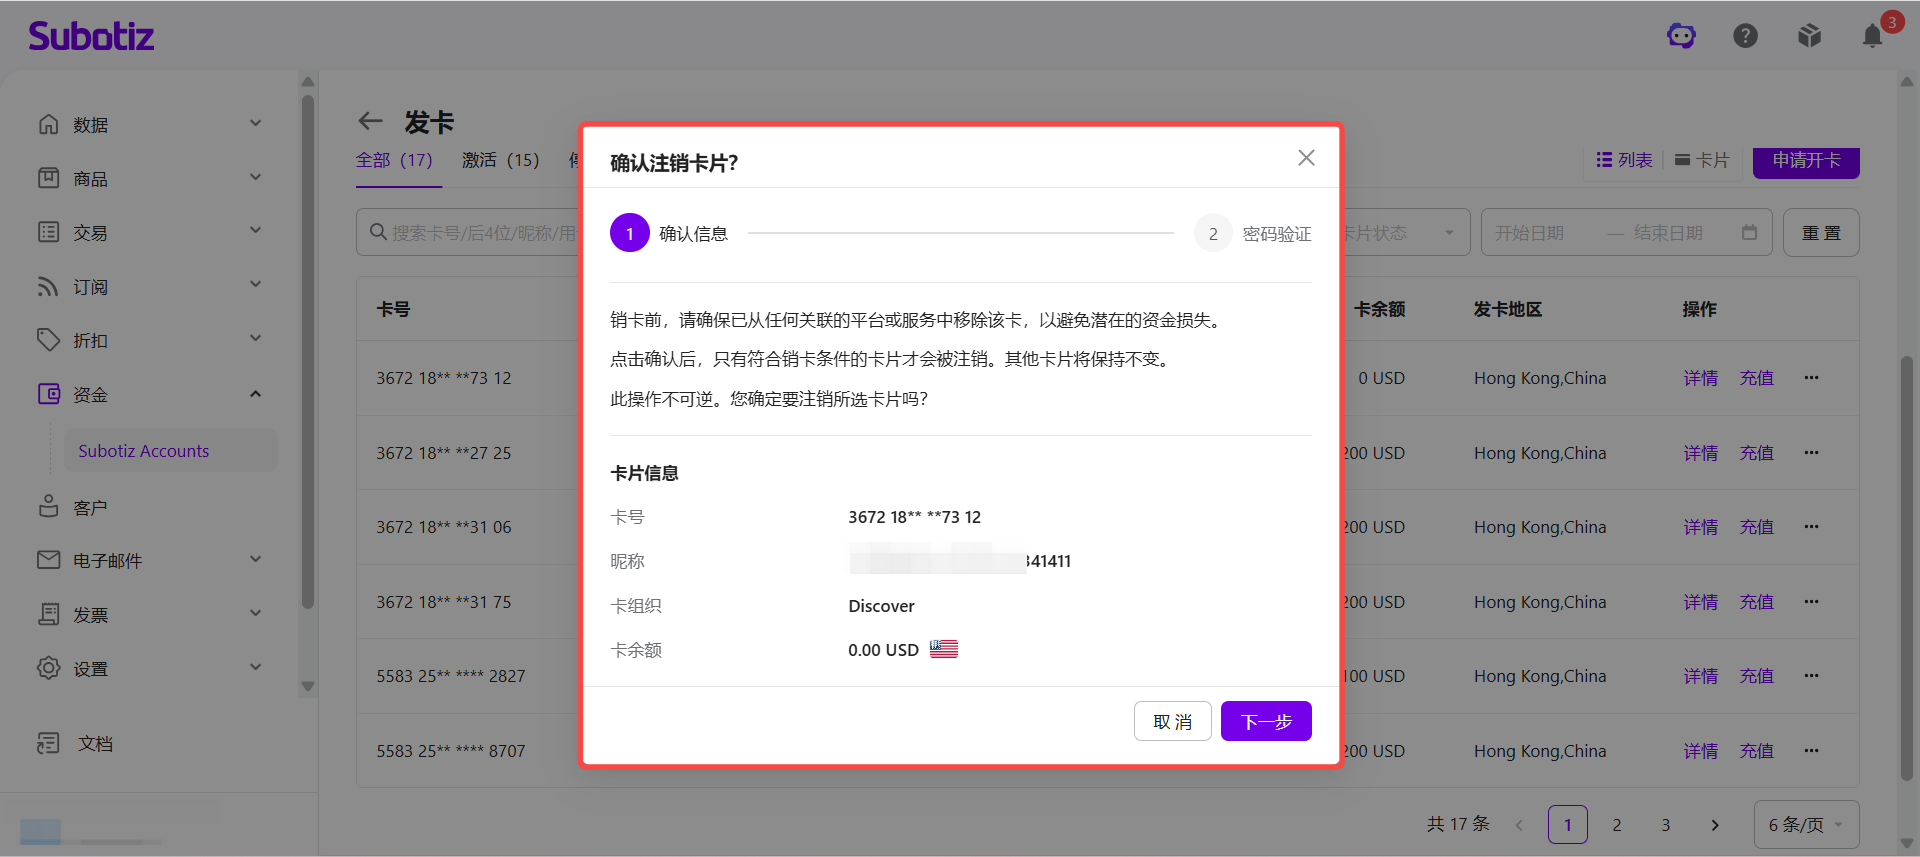Expand the 数据 menu chevron
This screenshot has height=857, width=1920.
255,123
